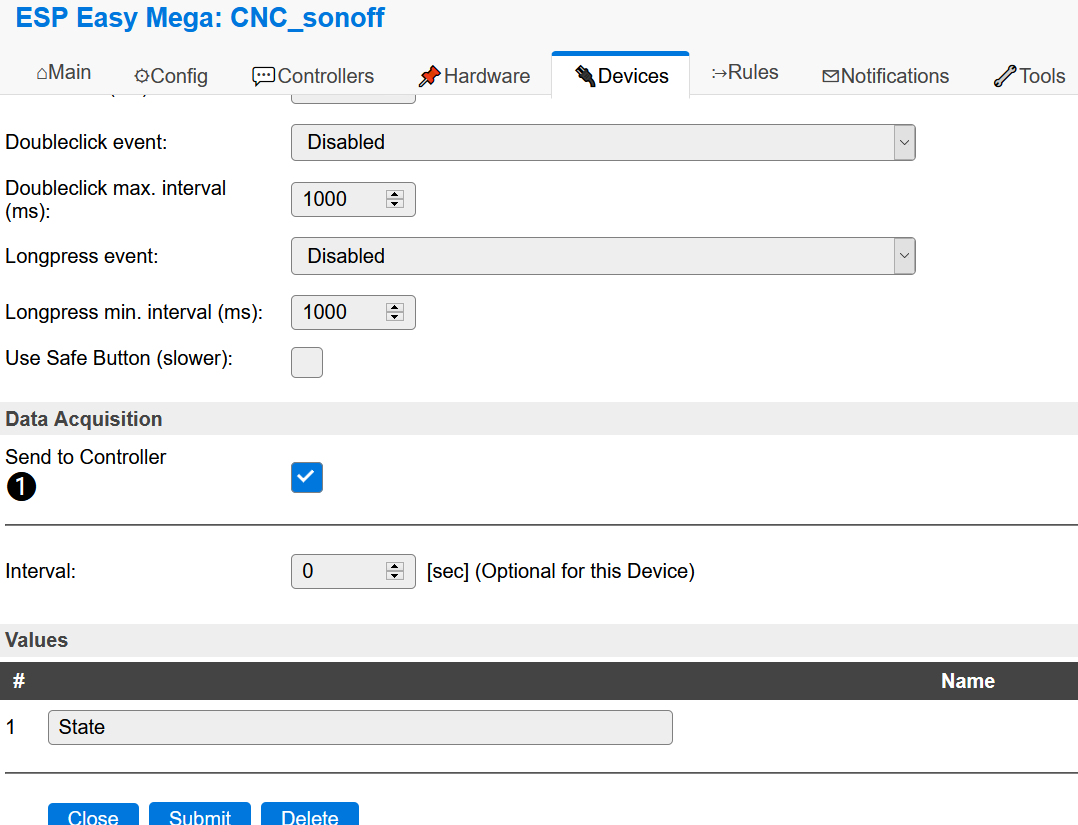Go to the Hardware tab
Image resolution: width=1078 pixels, height=825 pixels.
474,76
